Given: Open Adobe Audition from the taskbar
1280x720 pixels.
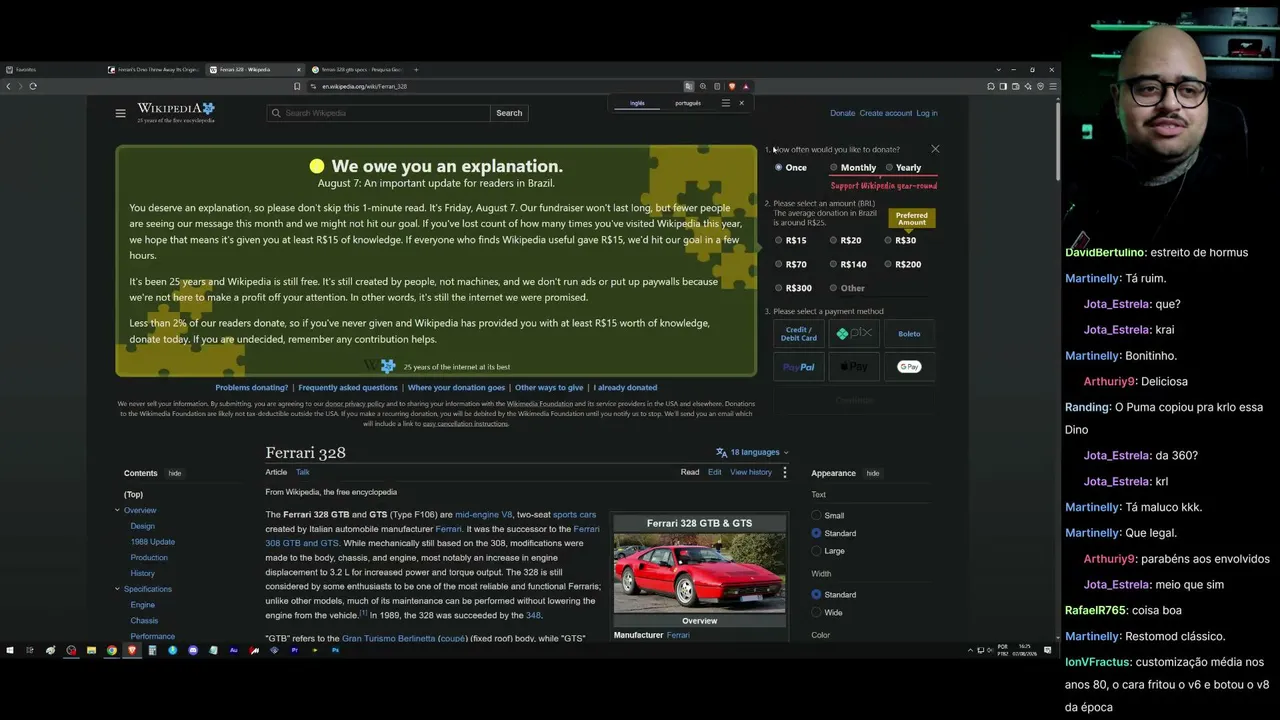Looking at the screenshot, I should point(234,650).
